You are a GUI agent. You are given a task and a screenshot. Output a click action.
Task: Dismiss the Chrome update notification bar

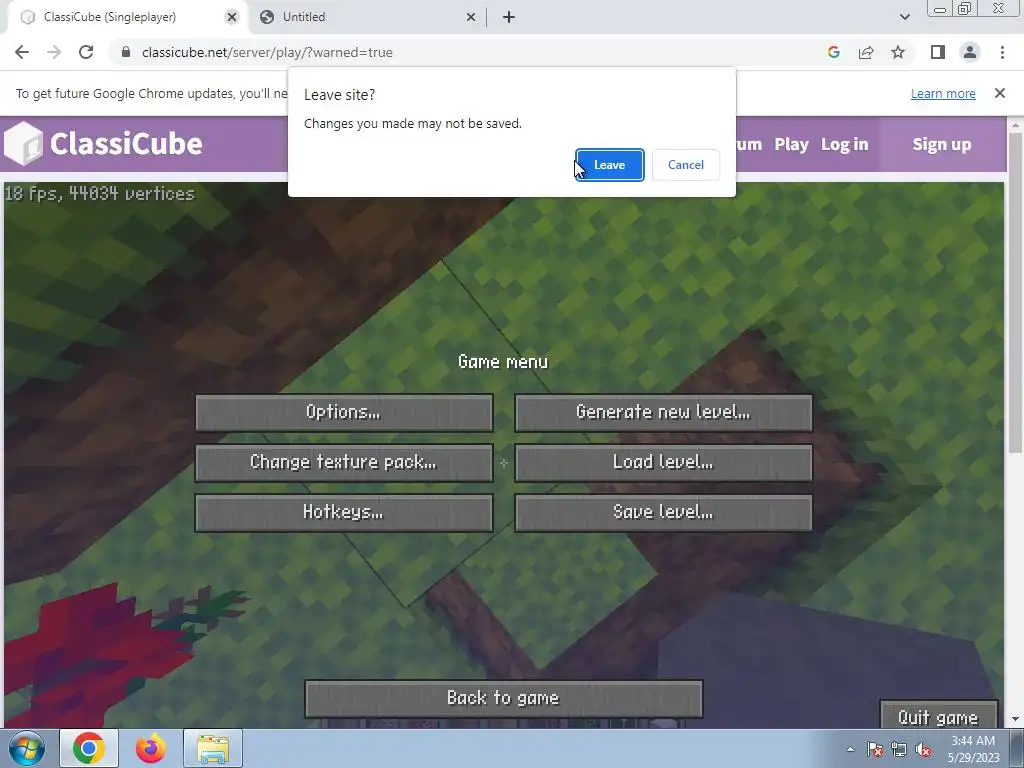pos(1000,93)
